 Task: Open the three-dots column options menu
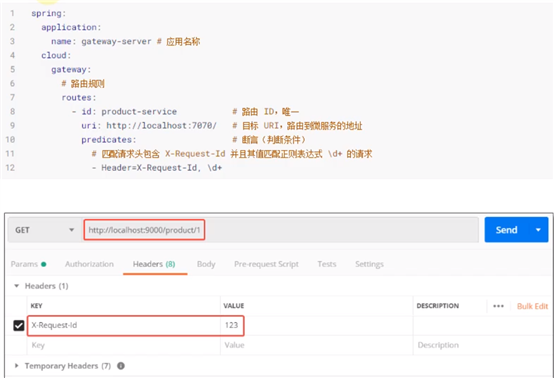[498, 306]
